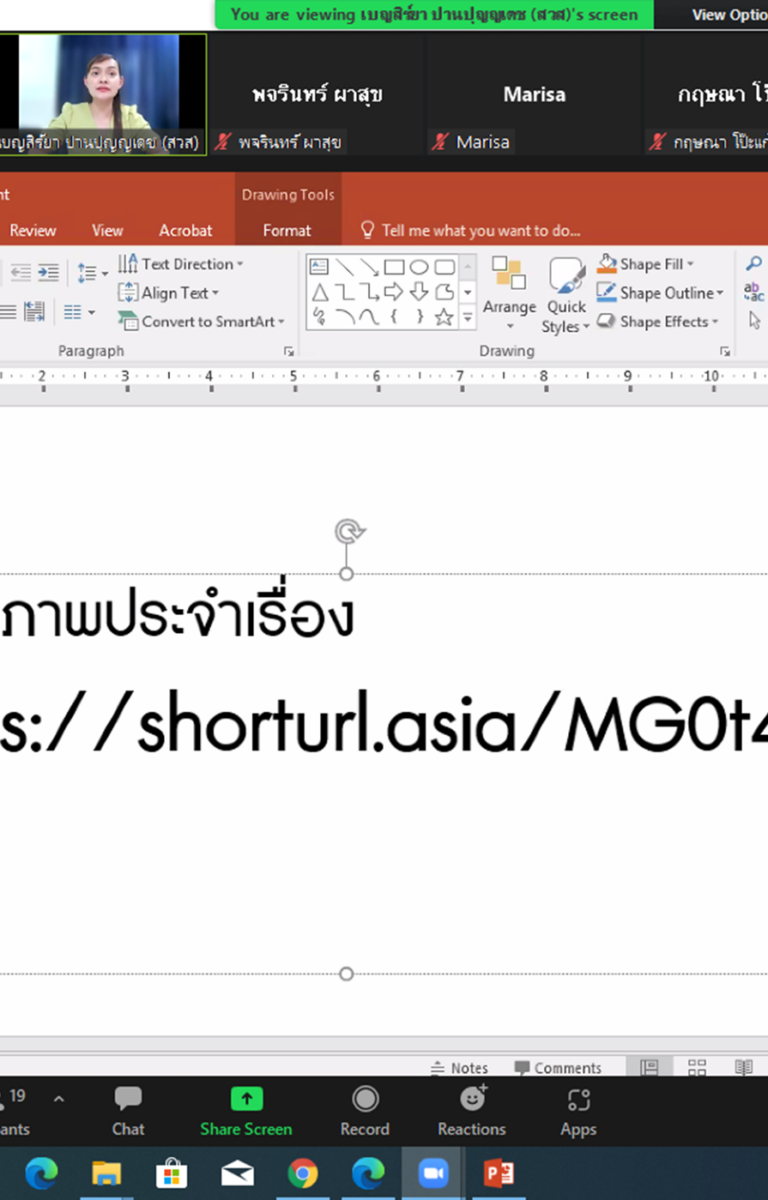Open the Shape Fill dropdown

[646, 264]
